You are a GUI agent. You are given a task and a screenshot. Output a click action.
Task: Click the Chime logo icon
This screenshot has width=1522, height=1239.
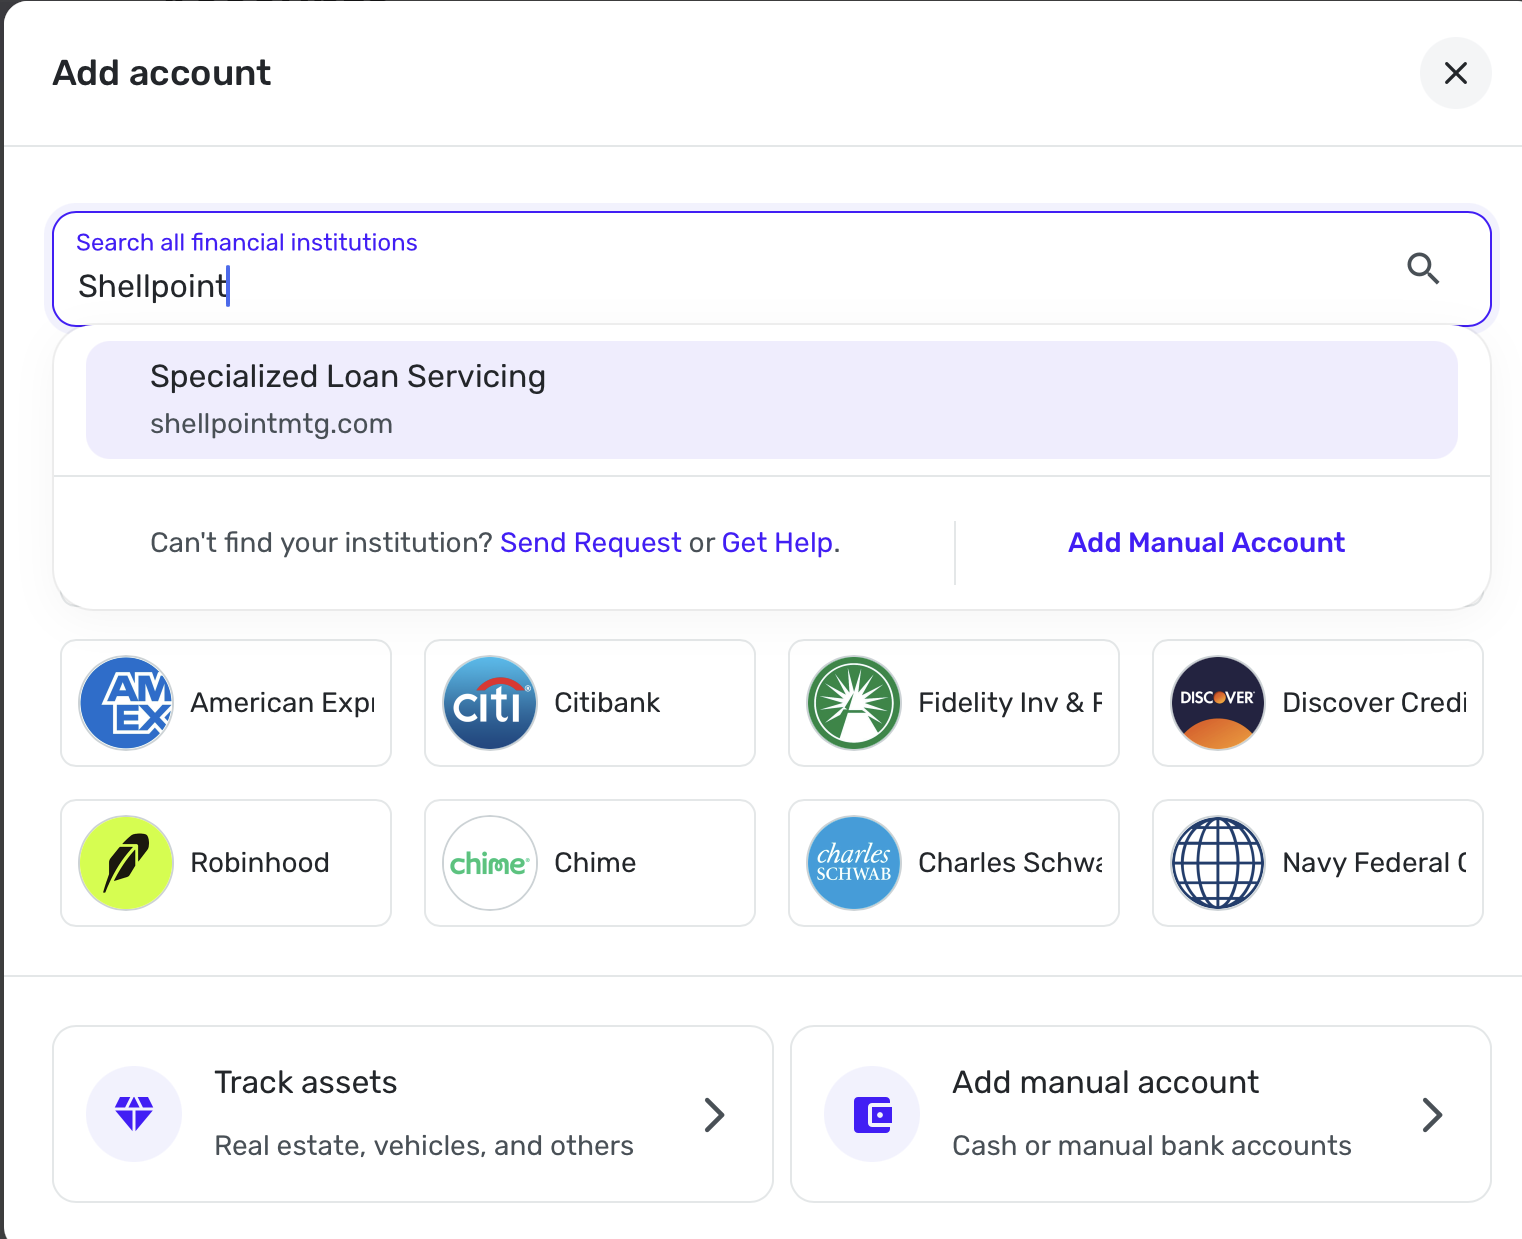point(490,863)
